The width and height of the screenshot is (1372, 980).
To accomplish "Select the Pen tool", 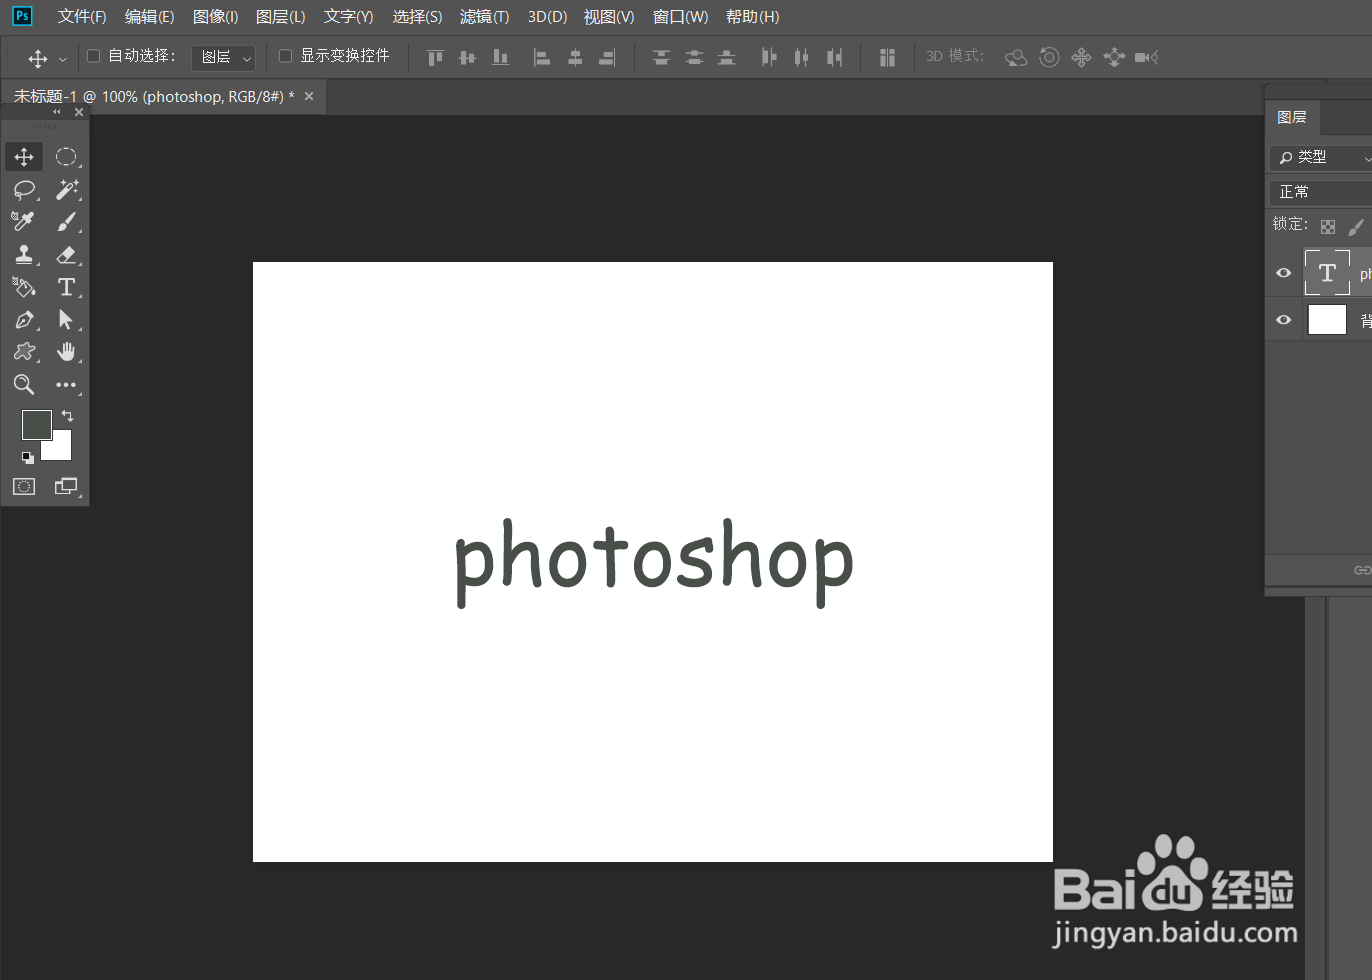I will pyautogui.click(x=24, y=320).
